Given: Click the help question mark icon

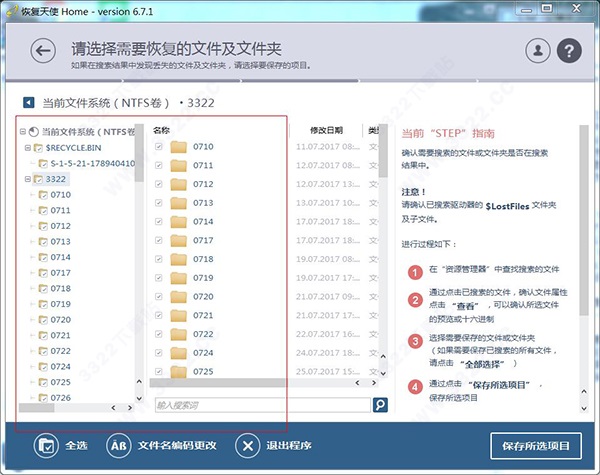Looking at the screenshot, I should [x=569, y=50].
